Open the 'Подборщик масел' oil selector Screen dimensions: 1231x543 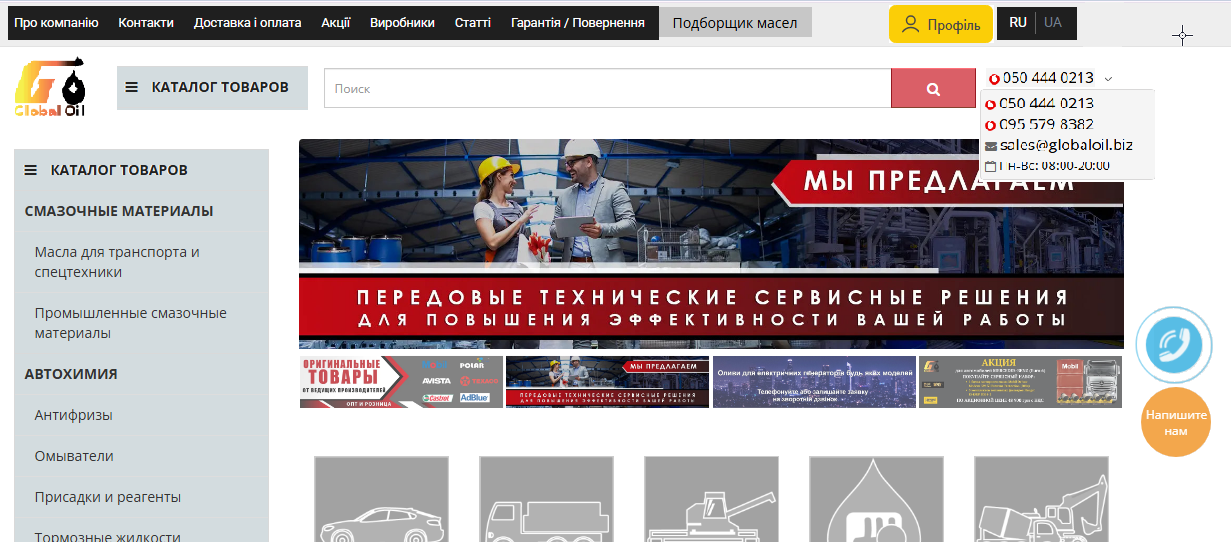tap(735, 23)
